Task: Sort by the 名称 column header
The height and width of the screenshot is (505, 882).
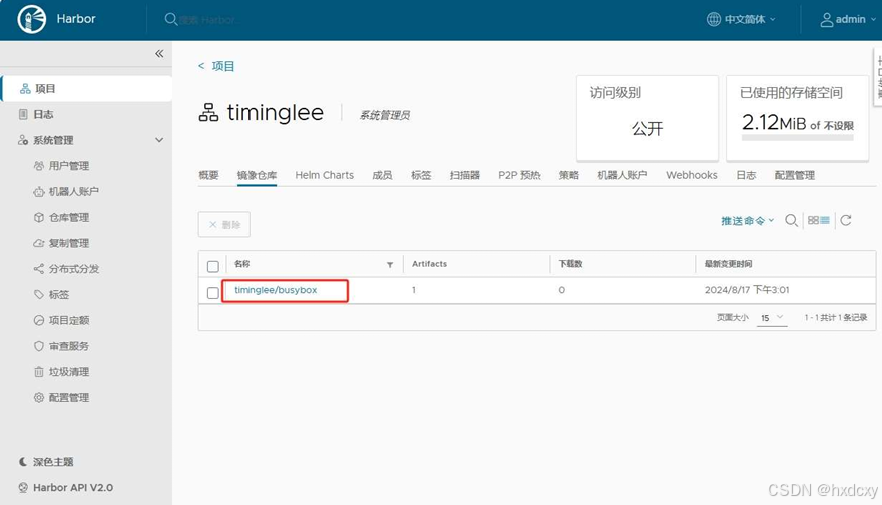Action: click(x=242, y=264)
